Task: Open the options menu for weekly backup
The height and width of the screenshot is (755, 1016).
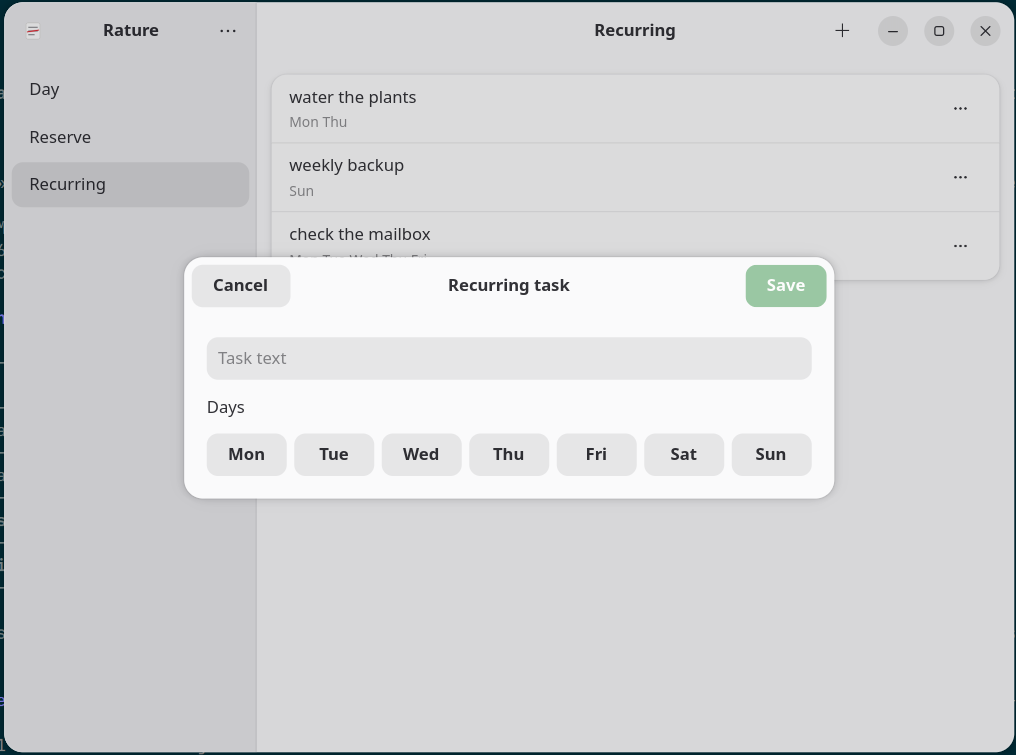Action: coord(960,177)
